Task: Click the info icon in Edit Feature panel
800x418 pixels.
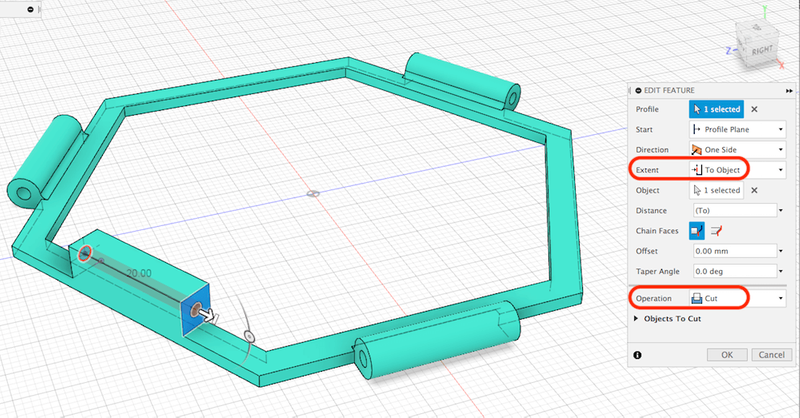Action: [638, 354]
